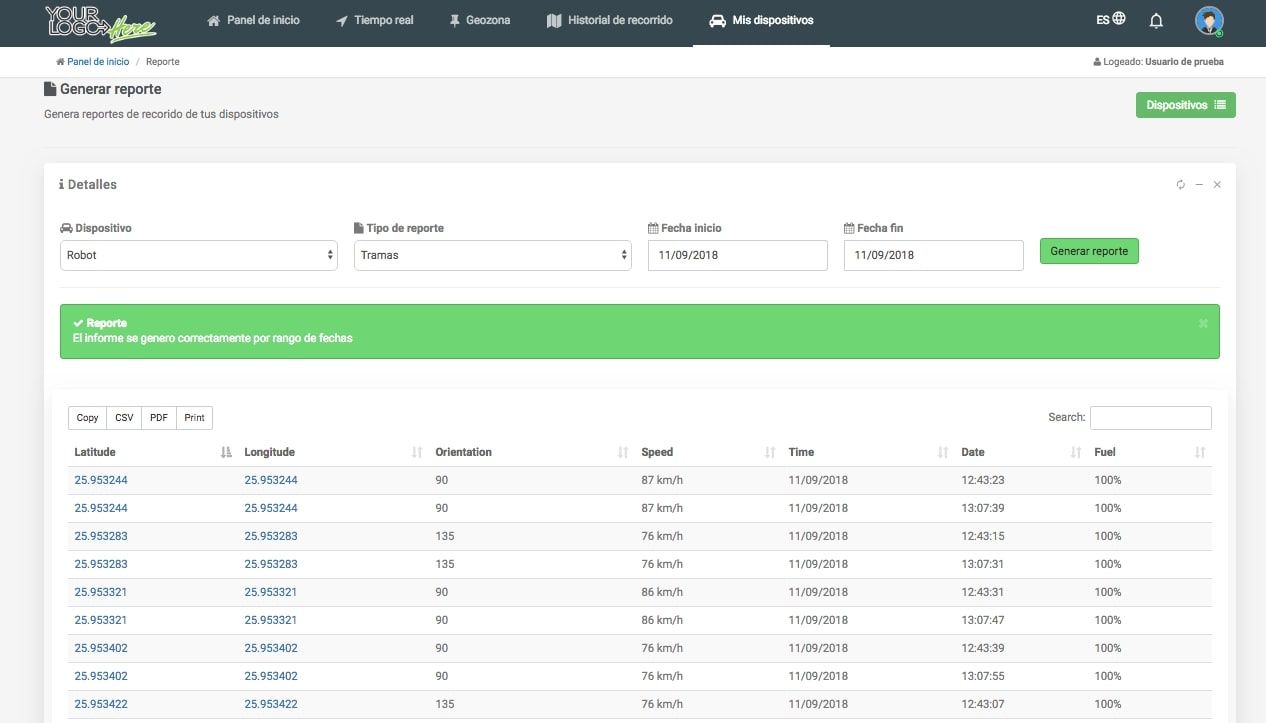Open the Fecha inicio date picker field
This screenshot has width=1266, height=723.
tap(737, 255)
